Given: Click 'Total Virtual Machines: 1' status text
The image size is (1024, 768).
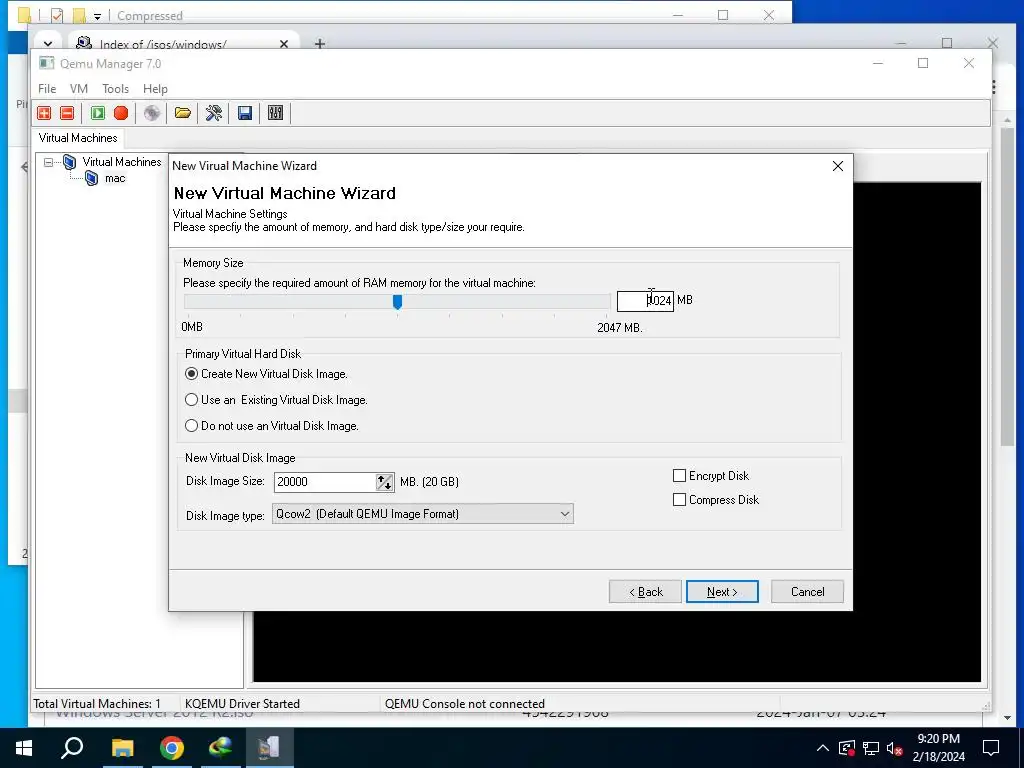Looking at the screenshot, I should (x=97, y=703).
